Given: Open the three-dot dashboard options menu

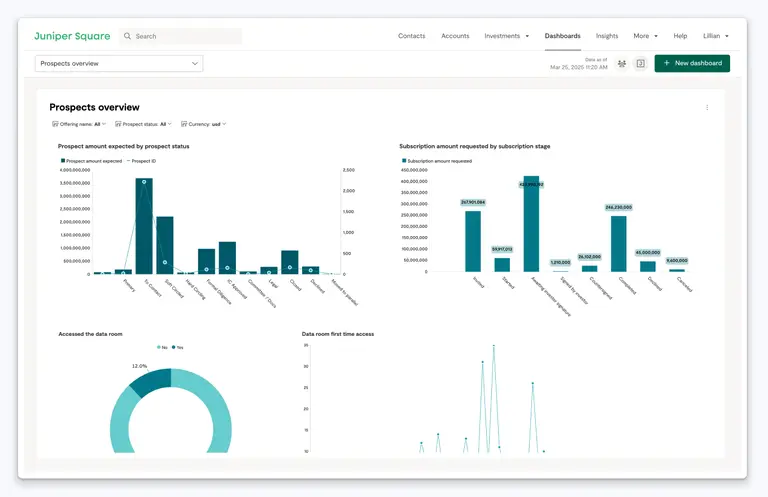Looking at the screenshot, I should tap(707, 107).
